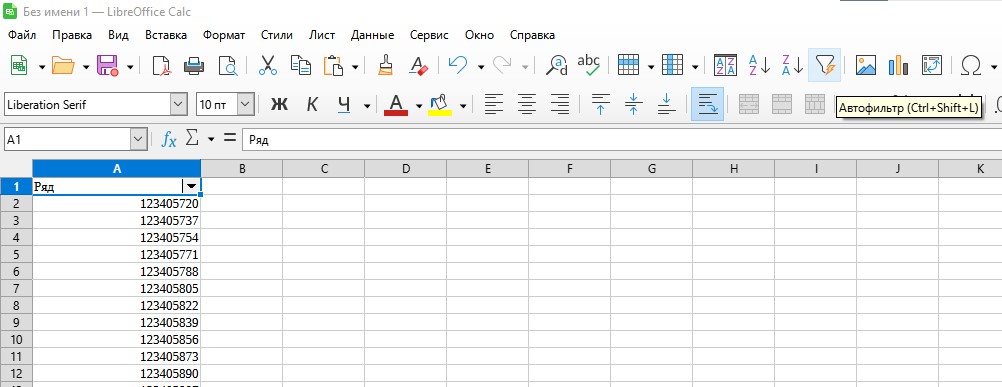Open the Liberation Serif font dropdown
Viewport: 1002px width, 387px height.
point(178,104)
